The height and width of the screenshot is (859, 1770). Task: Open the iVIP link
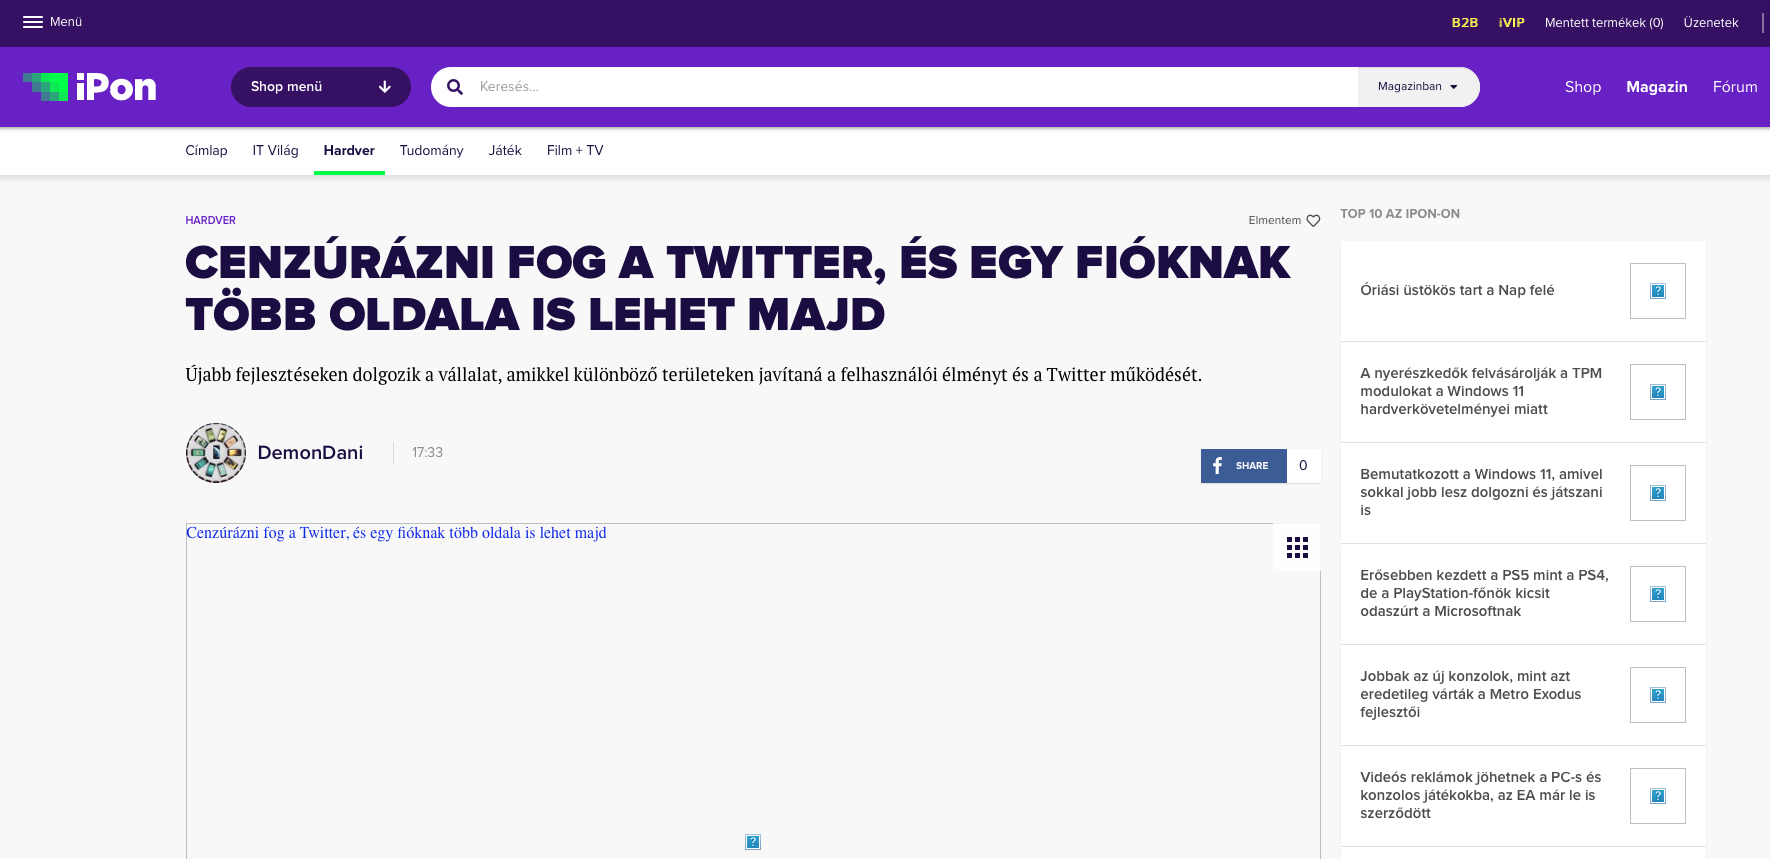(x=1511, y=23)
